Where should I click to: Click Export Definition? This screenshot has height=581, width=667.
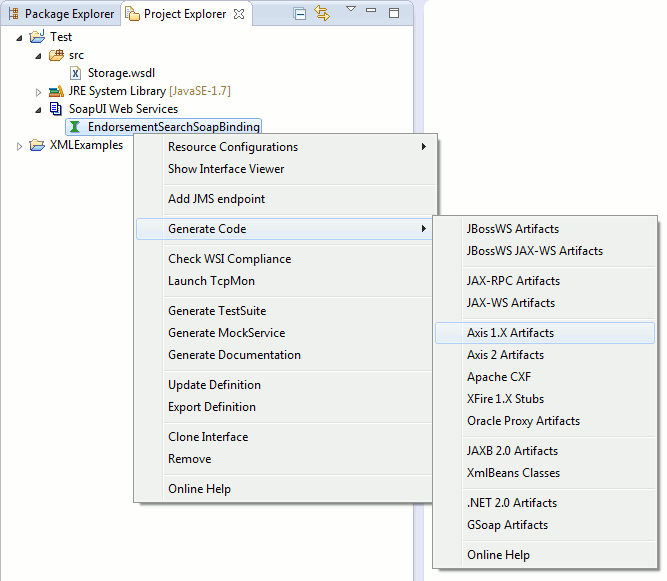(x=212, y=407)
